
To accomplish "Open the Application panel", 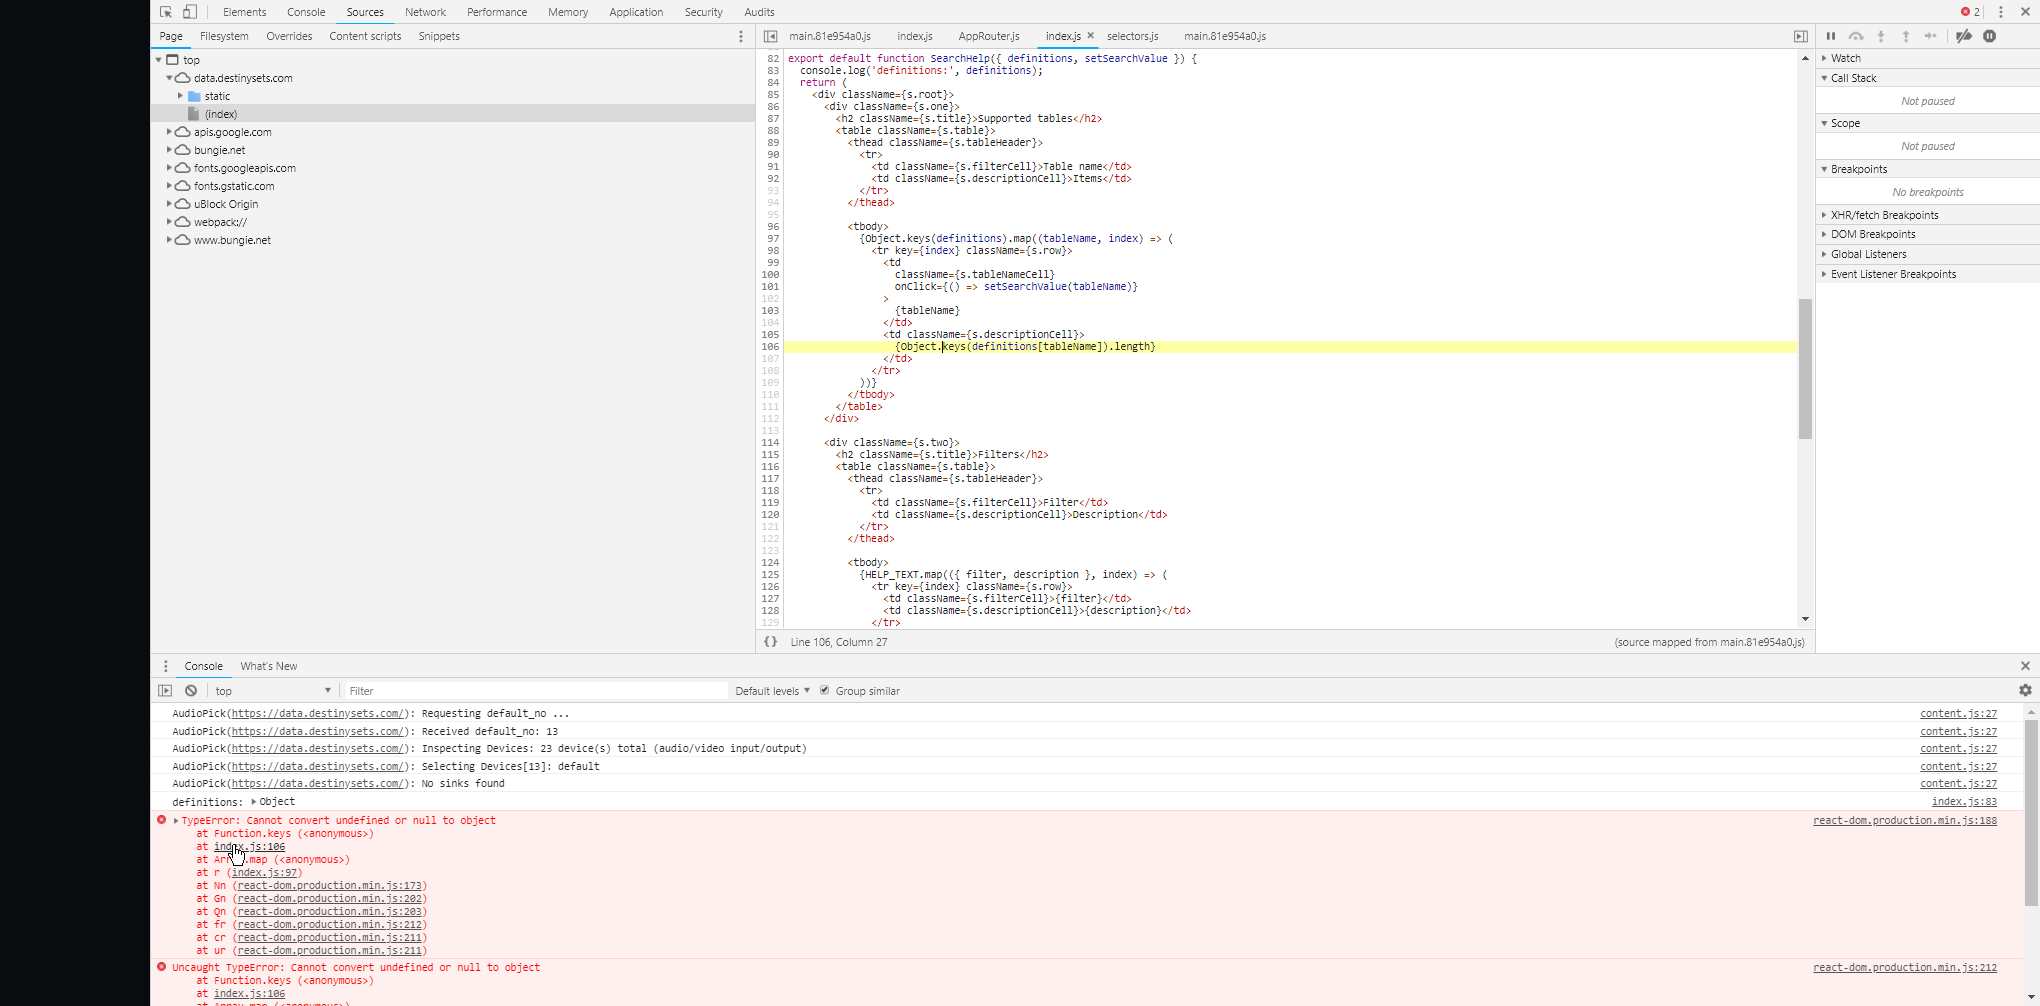I will coord(636,12).
